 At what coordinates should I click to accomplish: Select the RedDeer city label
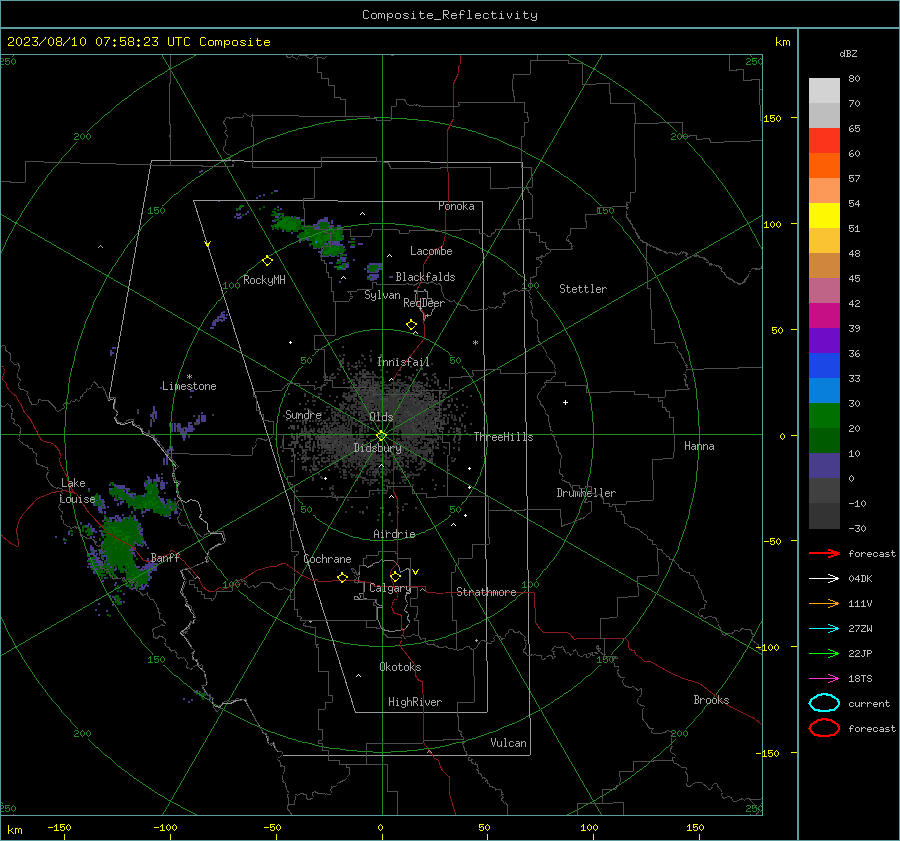pyautogui.click(x=424, y=303)
